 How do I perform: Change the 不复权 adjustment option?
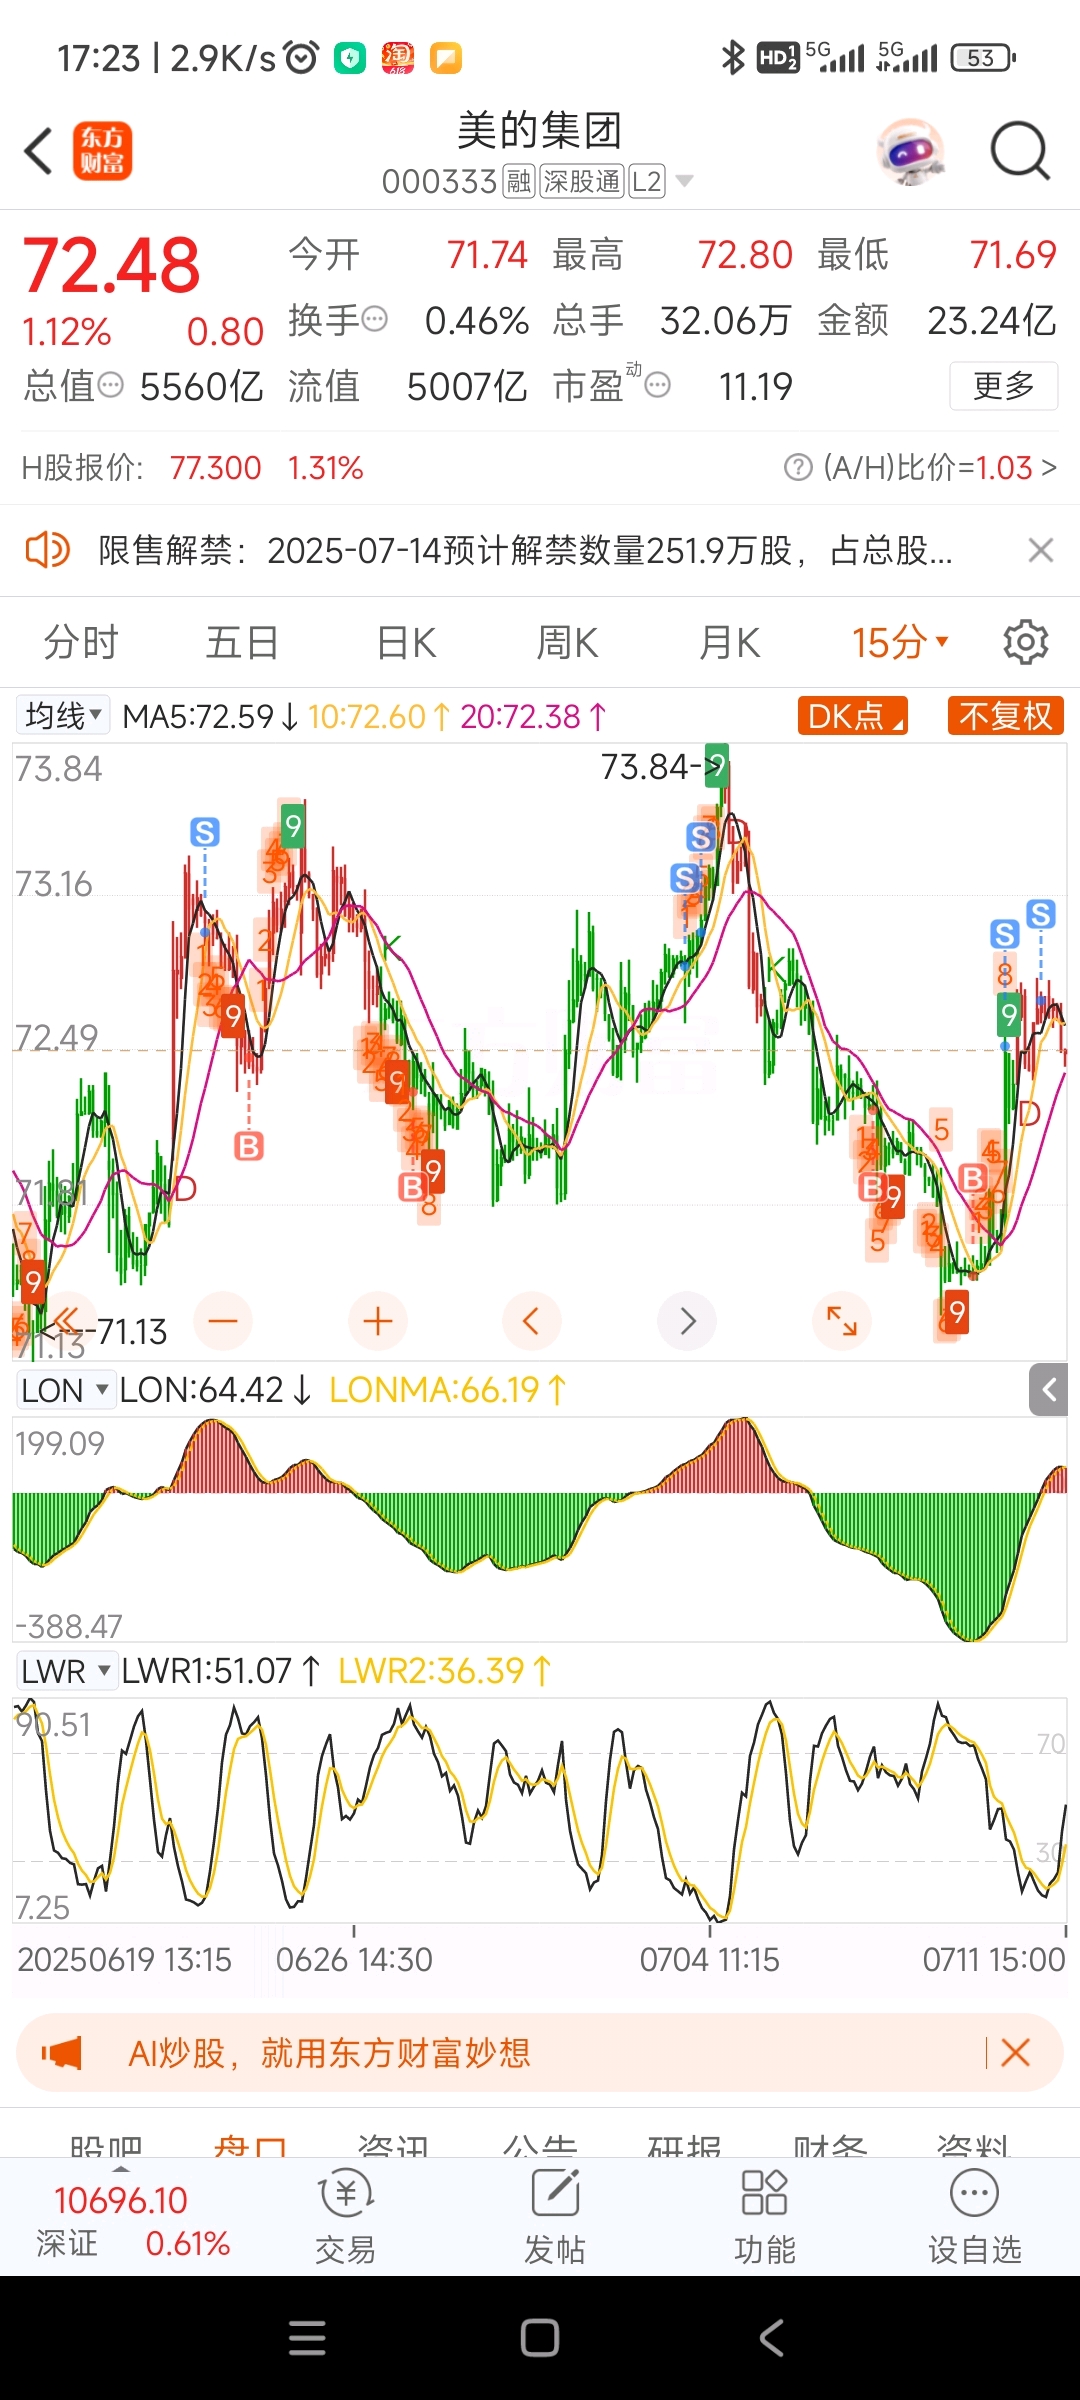[1005, 716]
